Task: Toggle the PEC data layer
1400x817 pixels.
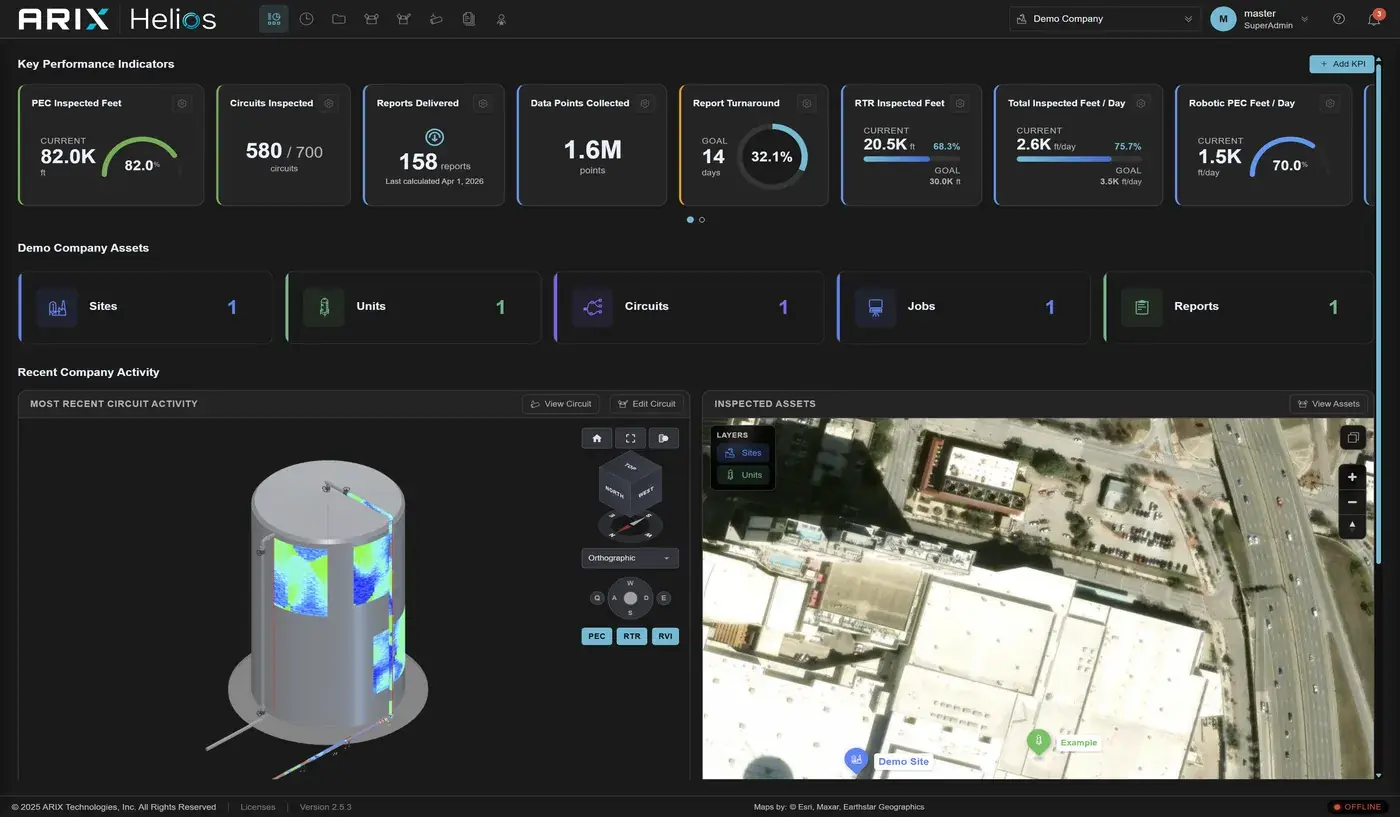Action: pyautogui.click(x=597, y=636)
